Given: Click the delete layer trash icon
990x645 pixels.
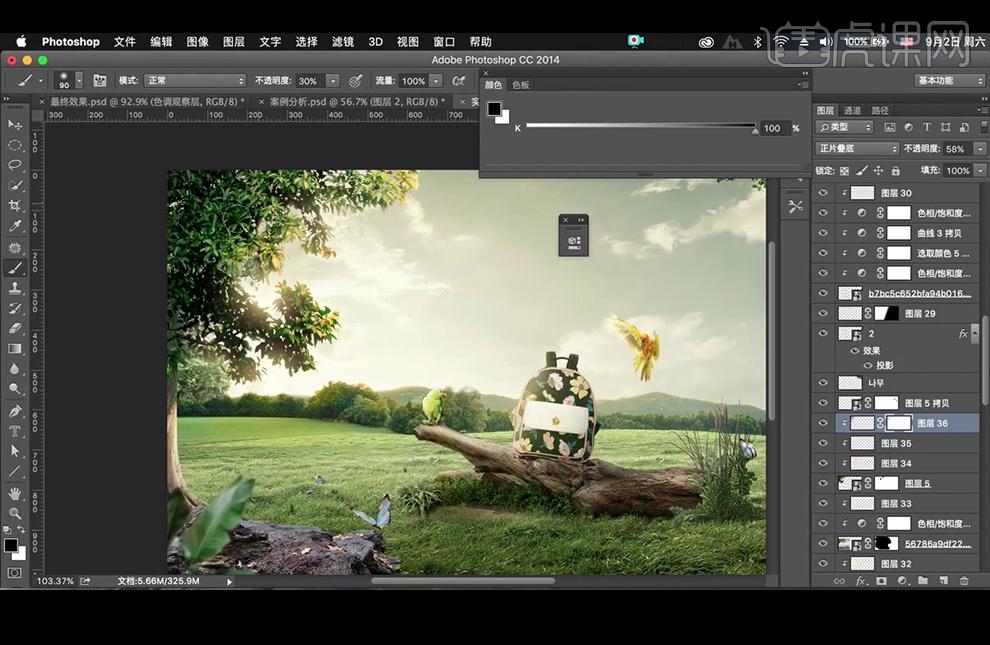Looking at the screenshot, I should [963, 581].
